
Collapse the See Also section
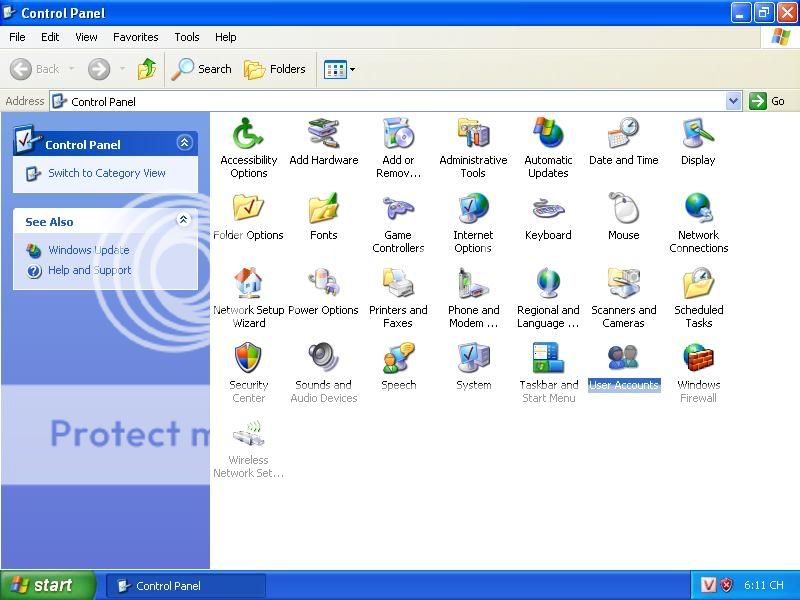click(x=183, y=219)
